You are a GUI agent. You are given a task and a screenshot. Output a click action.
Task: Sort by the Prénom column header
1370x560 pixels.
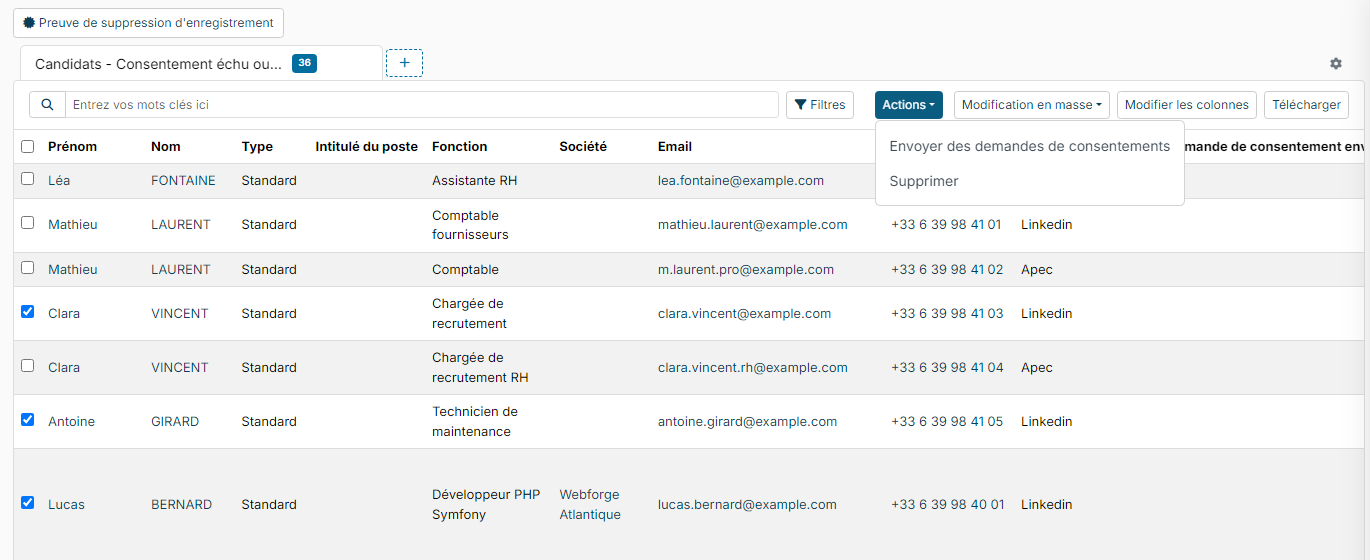coord(72,147)
